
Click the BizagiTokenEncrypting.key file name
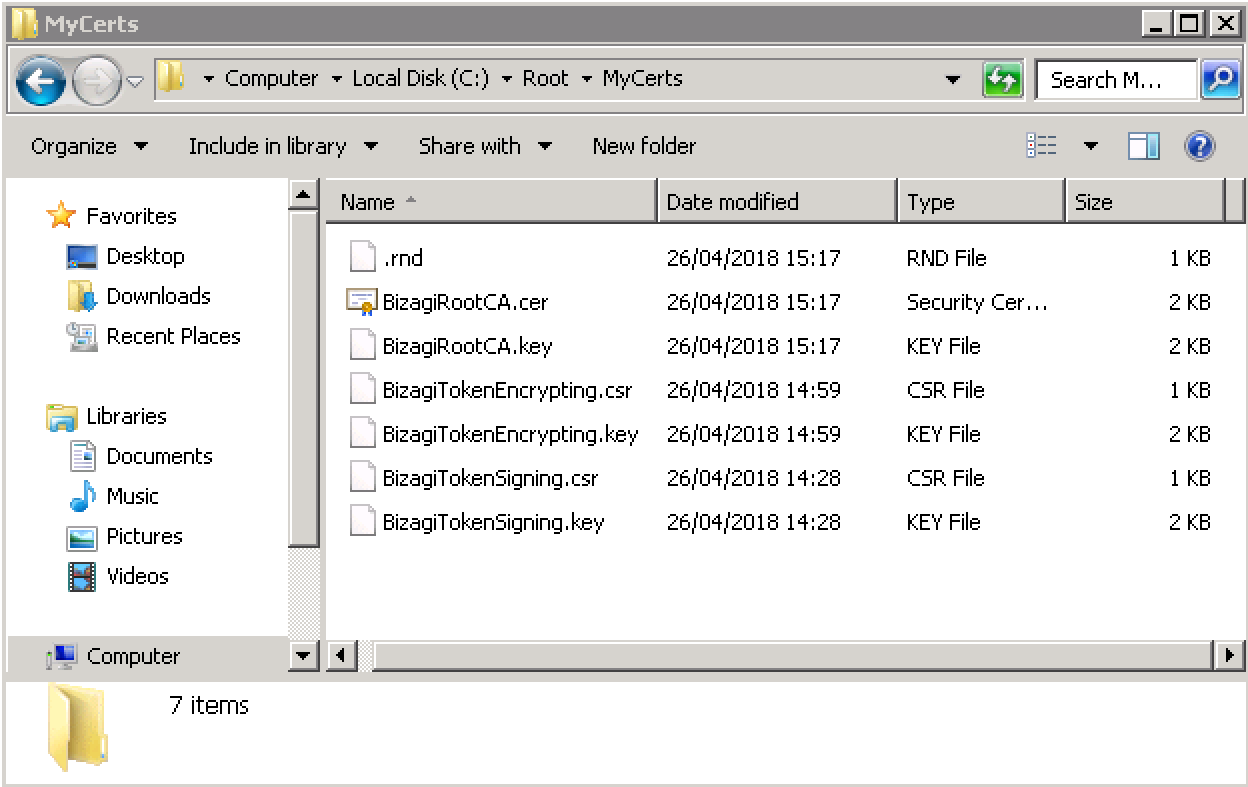pyautogui.click(x=510, y=434)
